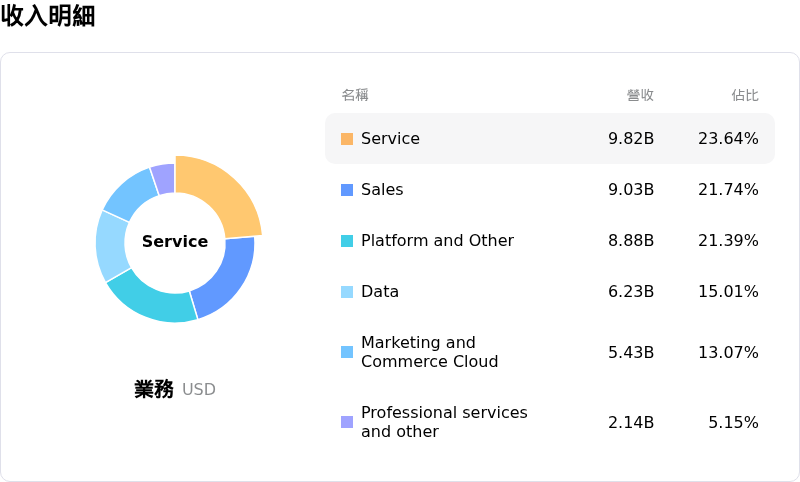800x482 pixels.
Task: Pick the Data row label
Action: coord(379,292)
